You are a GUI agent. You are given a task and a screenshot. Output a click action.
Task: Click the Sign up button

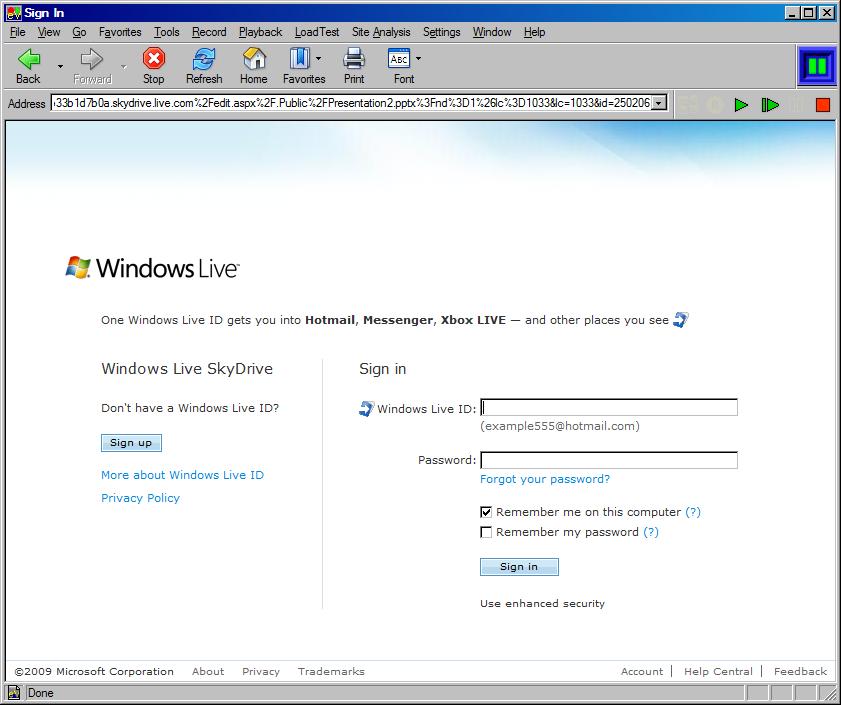(131, 443)
